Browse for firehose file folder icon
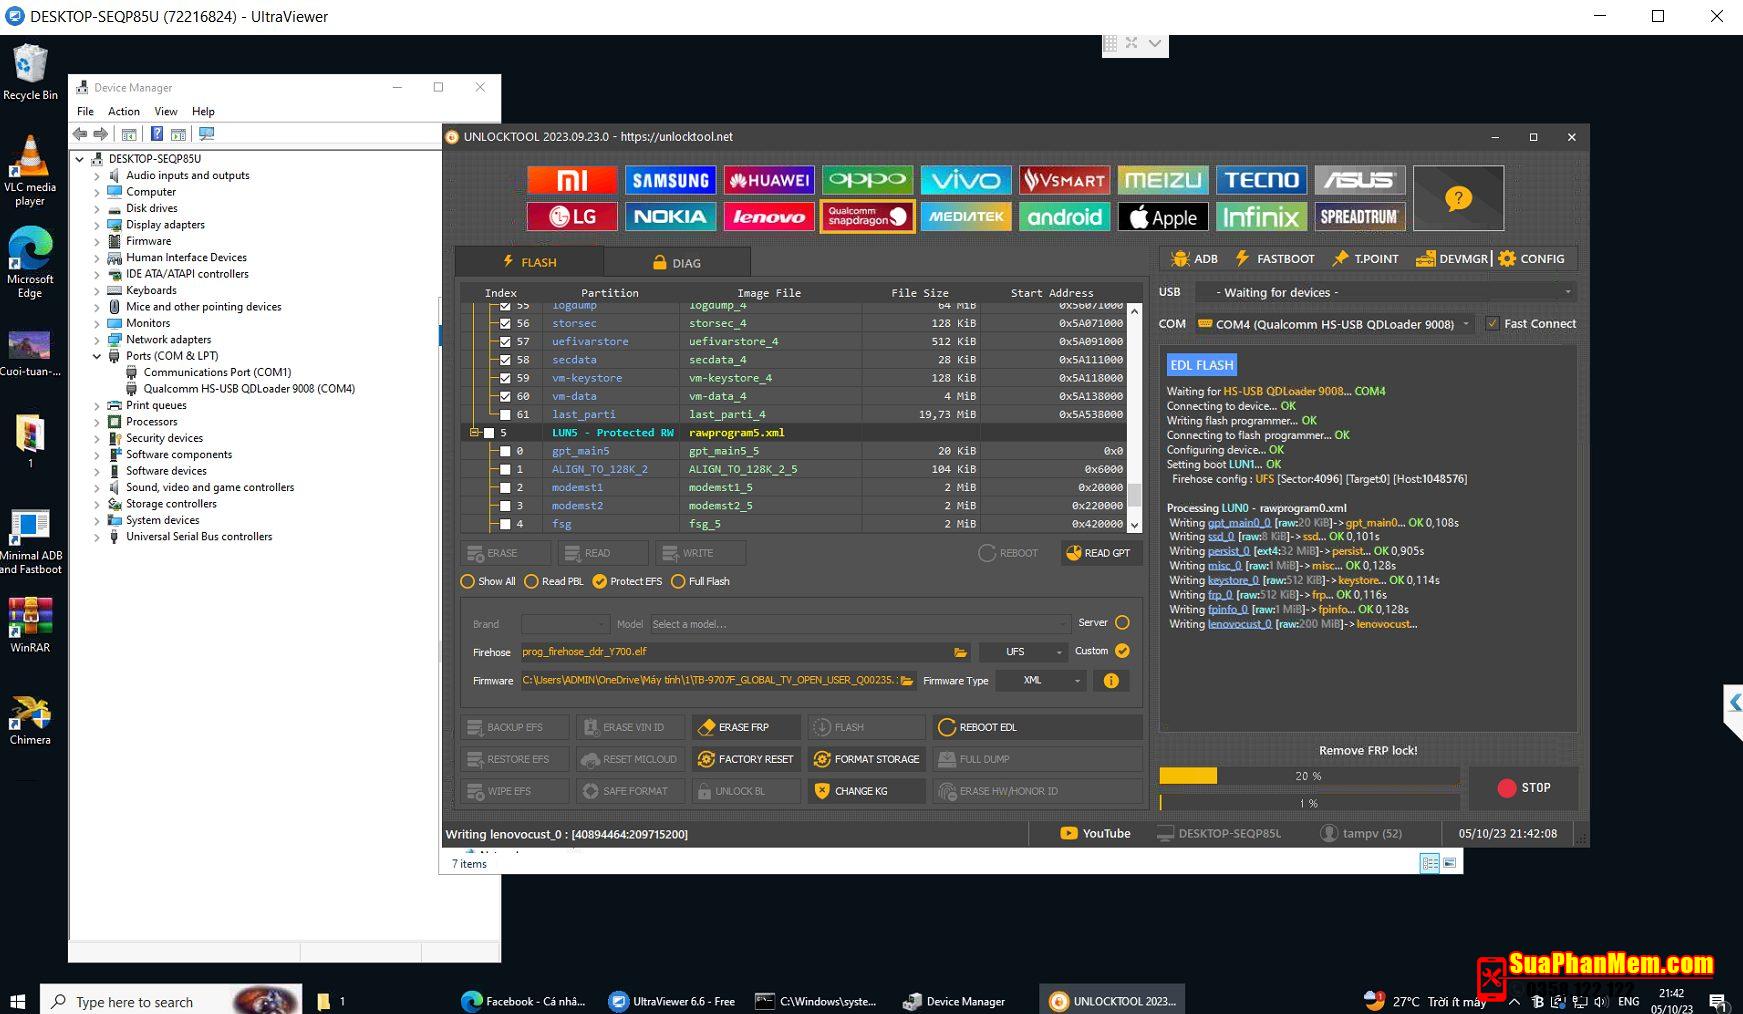1743x1014 pixels. coord(960,652)
